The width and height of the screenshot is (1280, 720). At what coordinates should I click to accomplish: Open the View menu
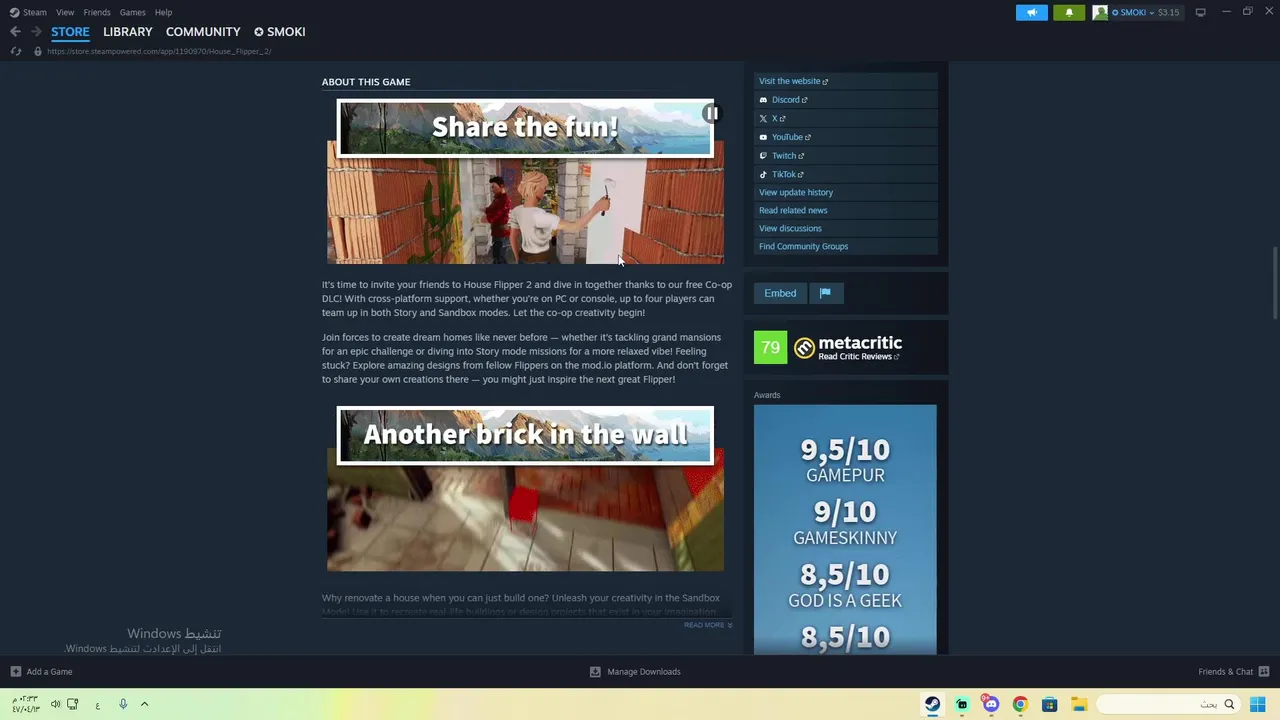pos(65,12)
